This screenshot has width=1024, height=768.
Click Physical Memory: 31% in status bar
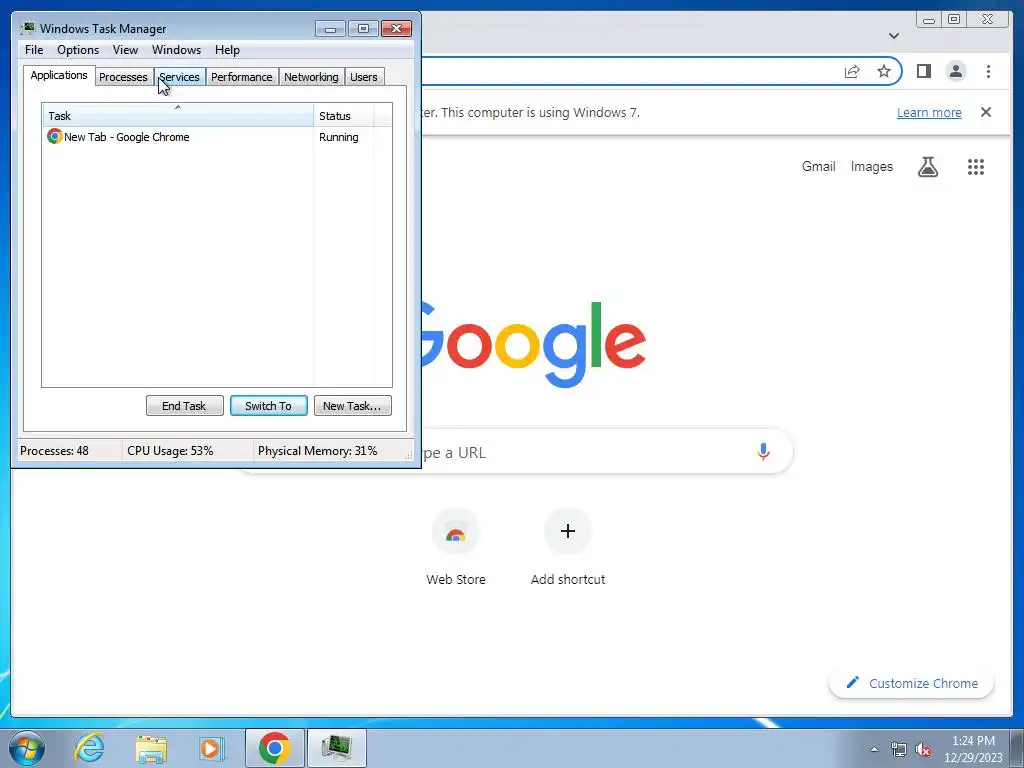point(317,451)
